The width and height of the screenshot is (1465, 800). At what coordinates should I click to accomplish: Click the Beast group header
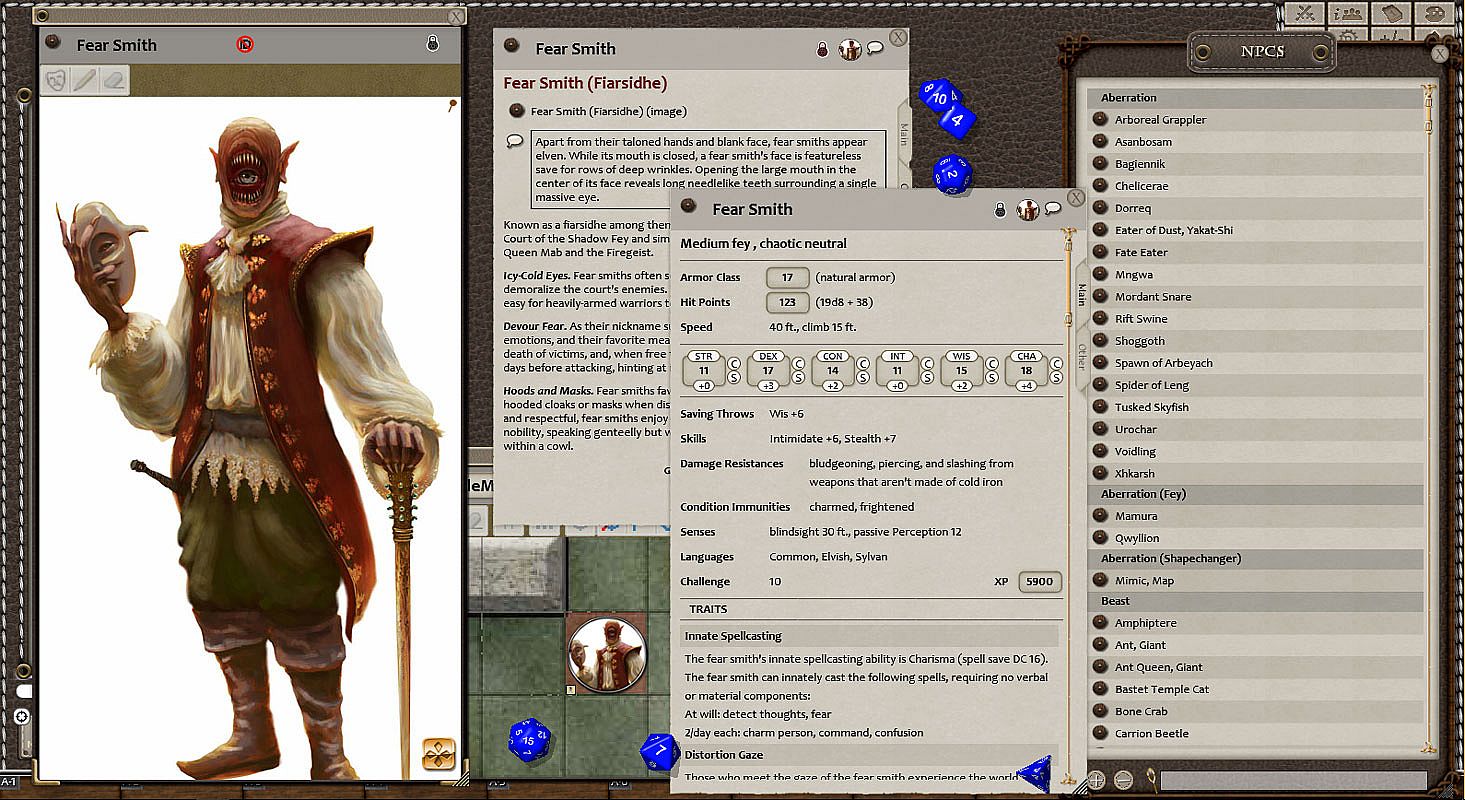(1255, 601)
